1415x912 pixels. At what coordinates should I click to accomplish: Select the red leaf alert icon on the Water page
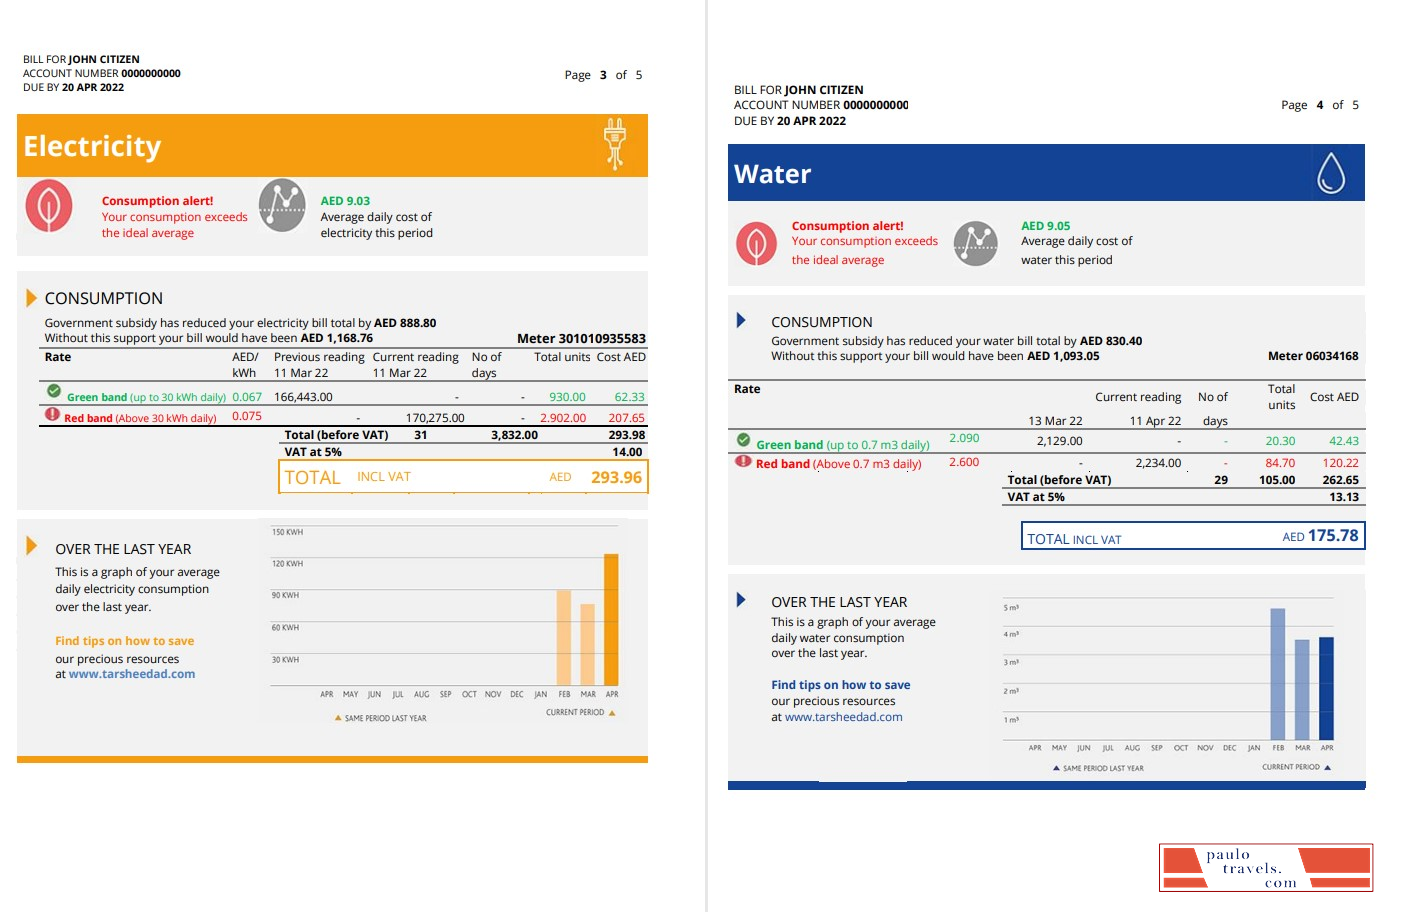point(756,243)
